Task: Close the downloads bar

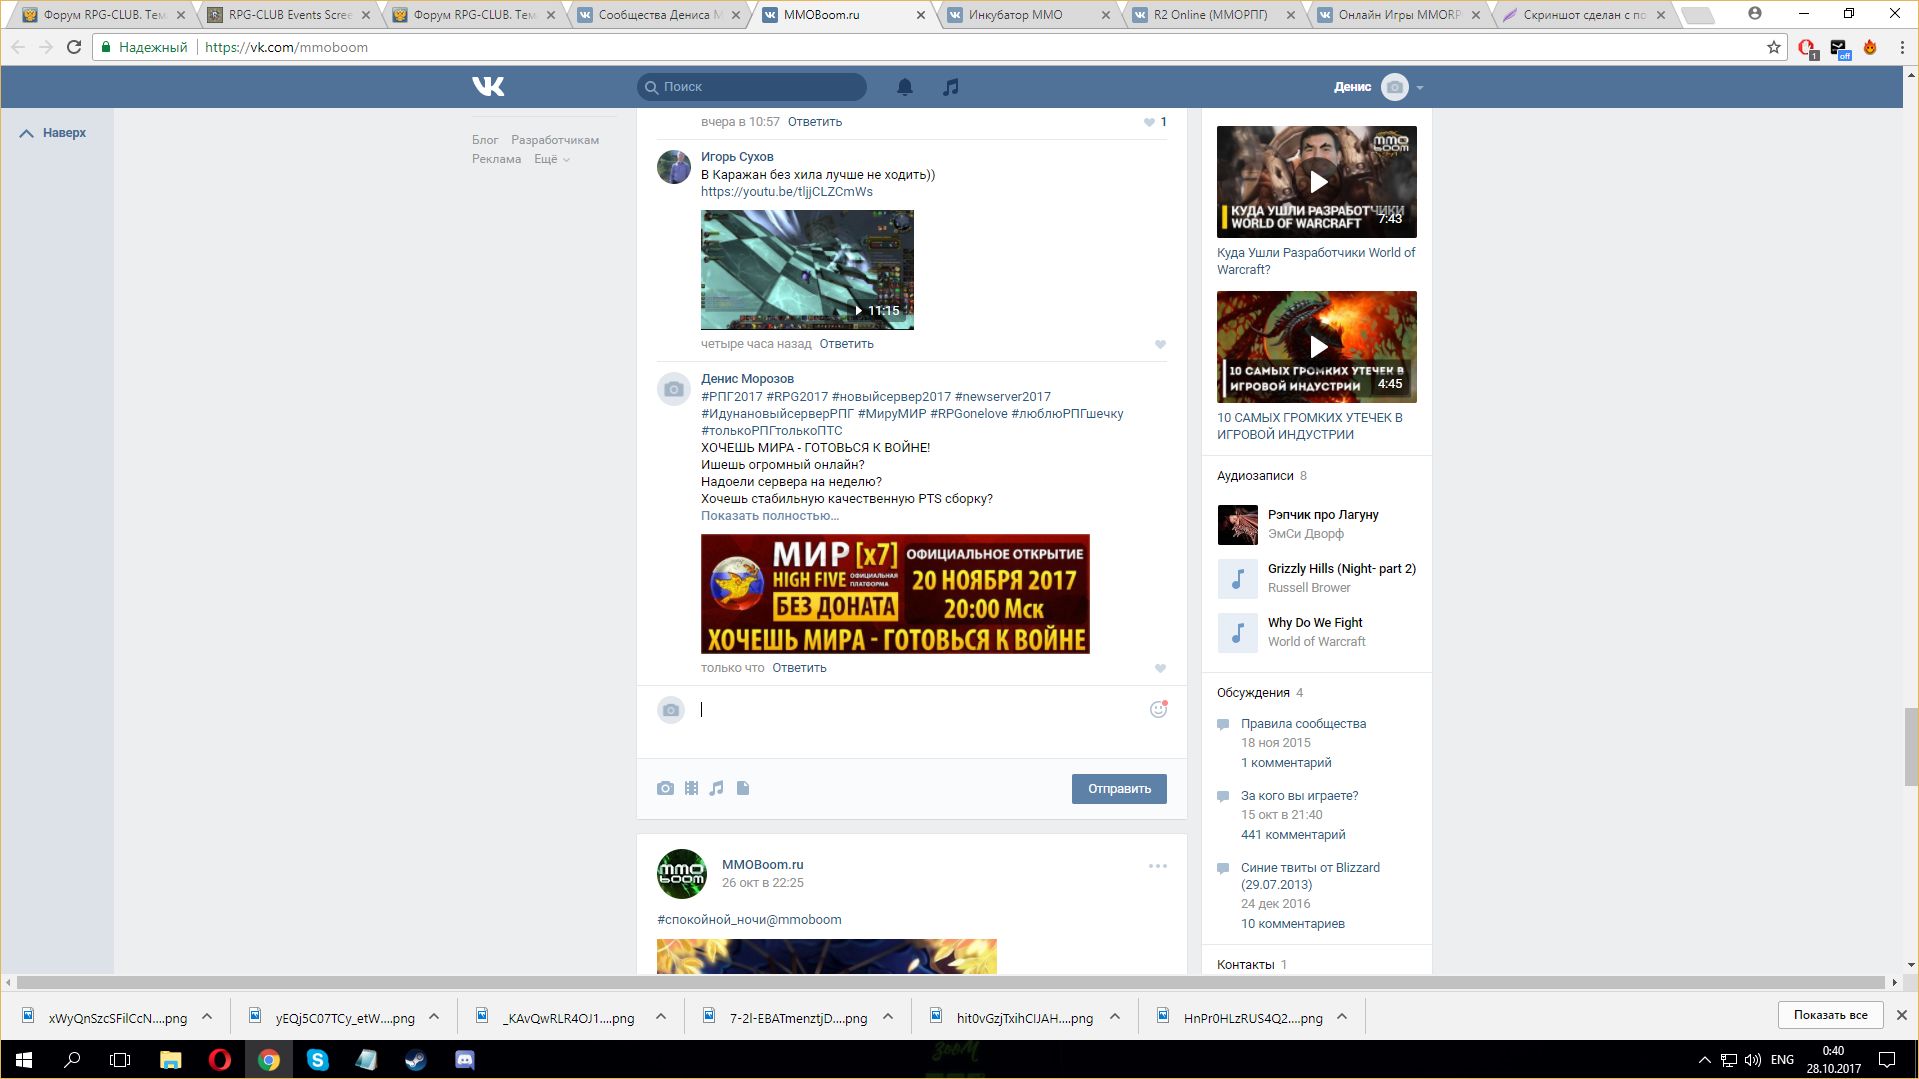Action: point(1902,1015)
